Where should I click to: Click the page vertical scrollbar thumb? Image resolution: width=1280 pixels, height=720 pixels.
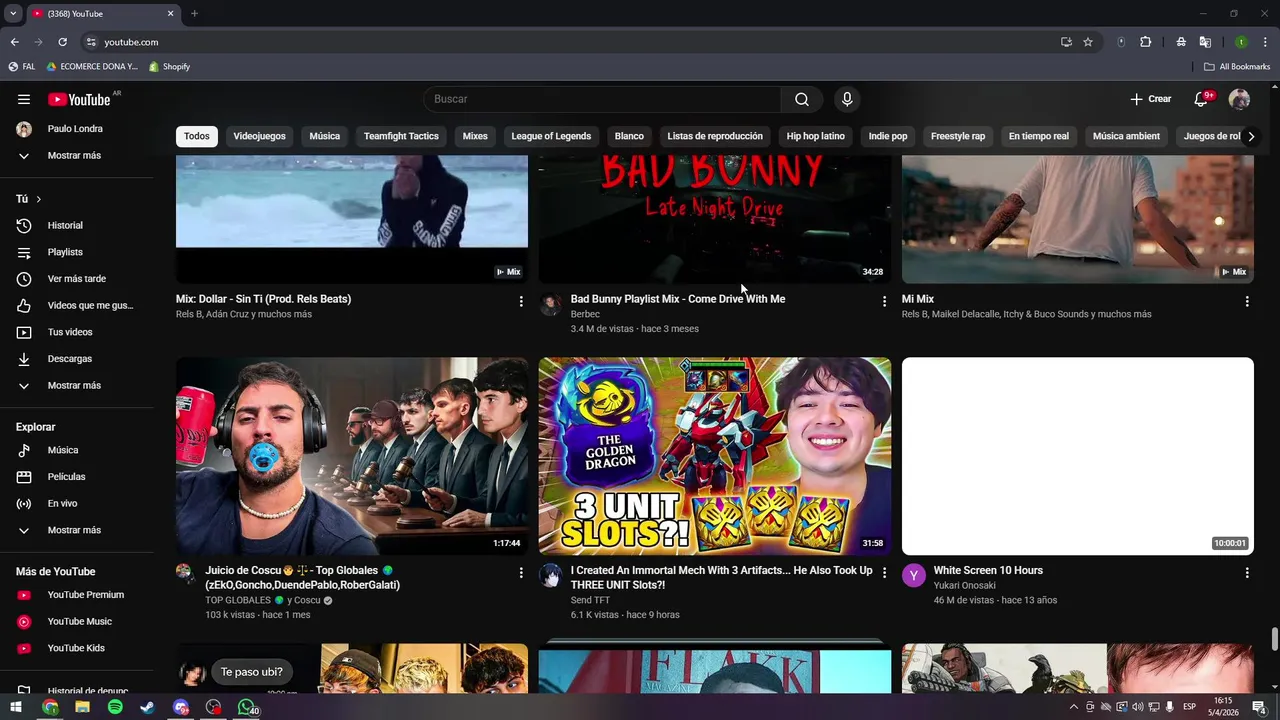1274,638
